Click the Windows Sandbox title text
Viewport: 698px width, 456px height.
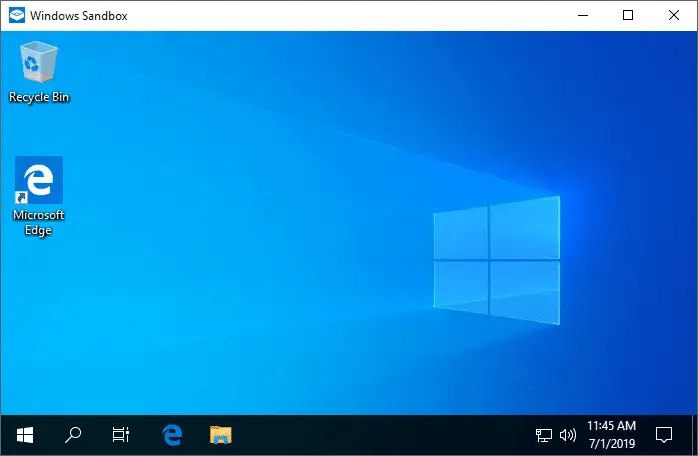point(79,16)
